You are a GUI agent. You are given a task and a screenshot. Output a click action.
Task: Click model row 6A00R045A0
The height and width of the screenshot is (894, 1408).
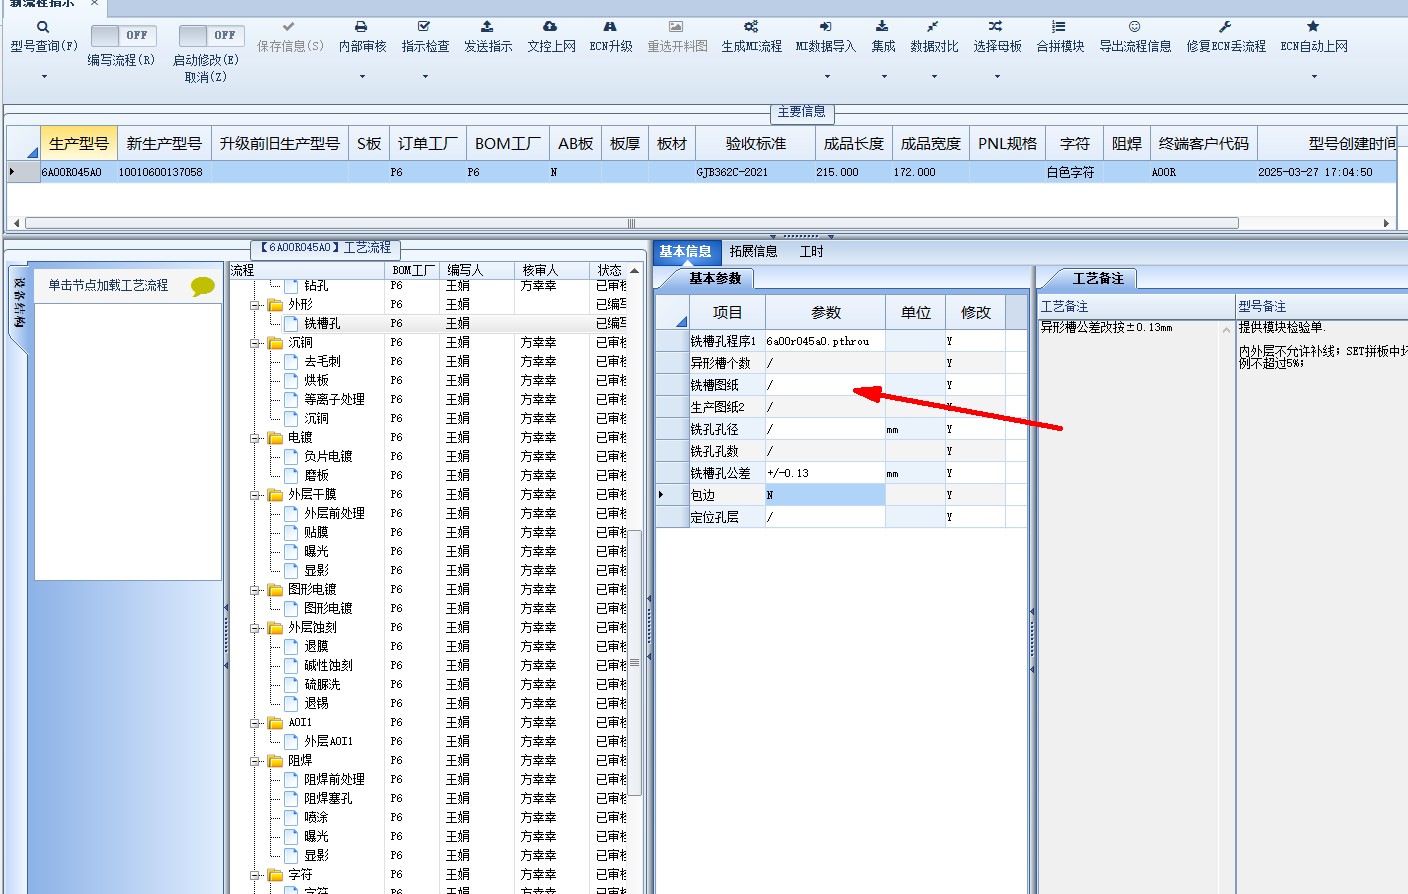pos(700,172)
